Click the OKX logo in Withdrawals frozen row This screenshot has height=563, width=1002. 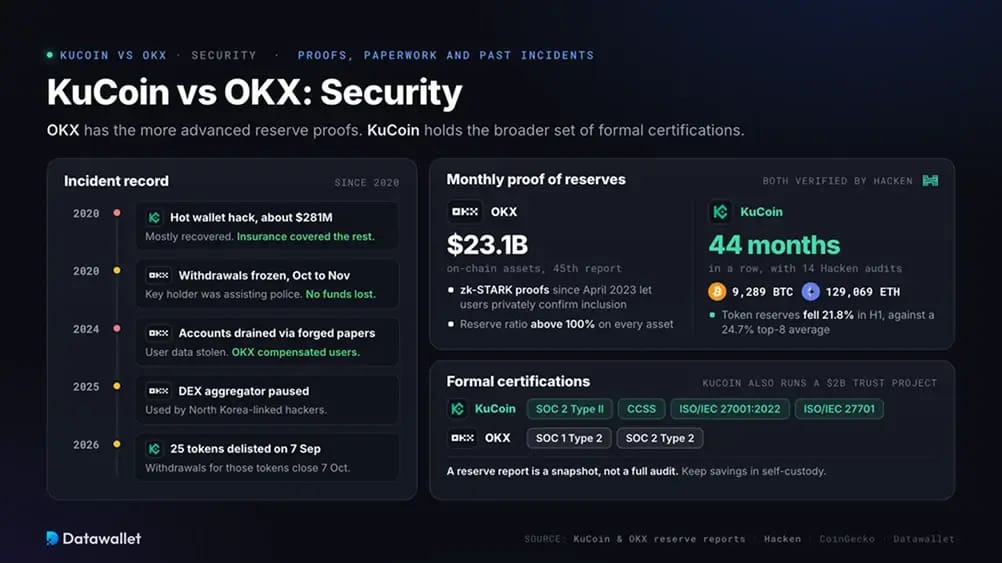click(x=158, y=275)
